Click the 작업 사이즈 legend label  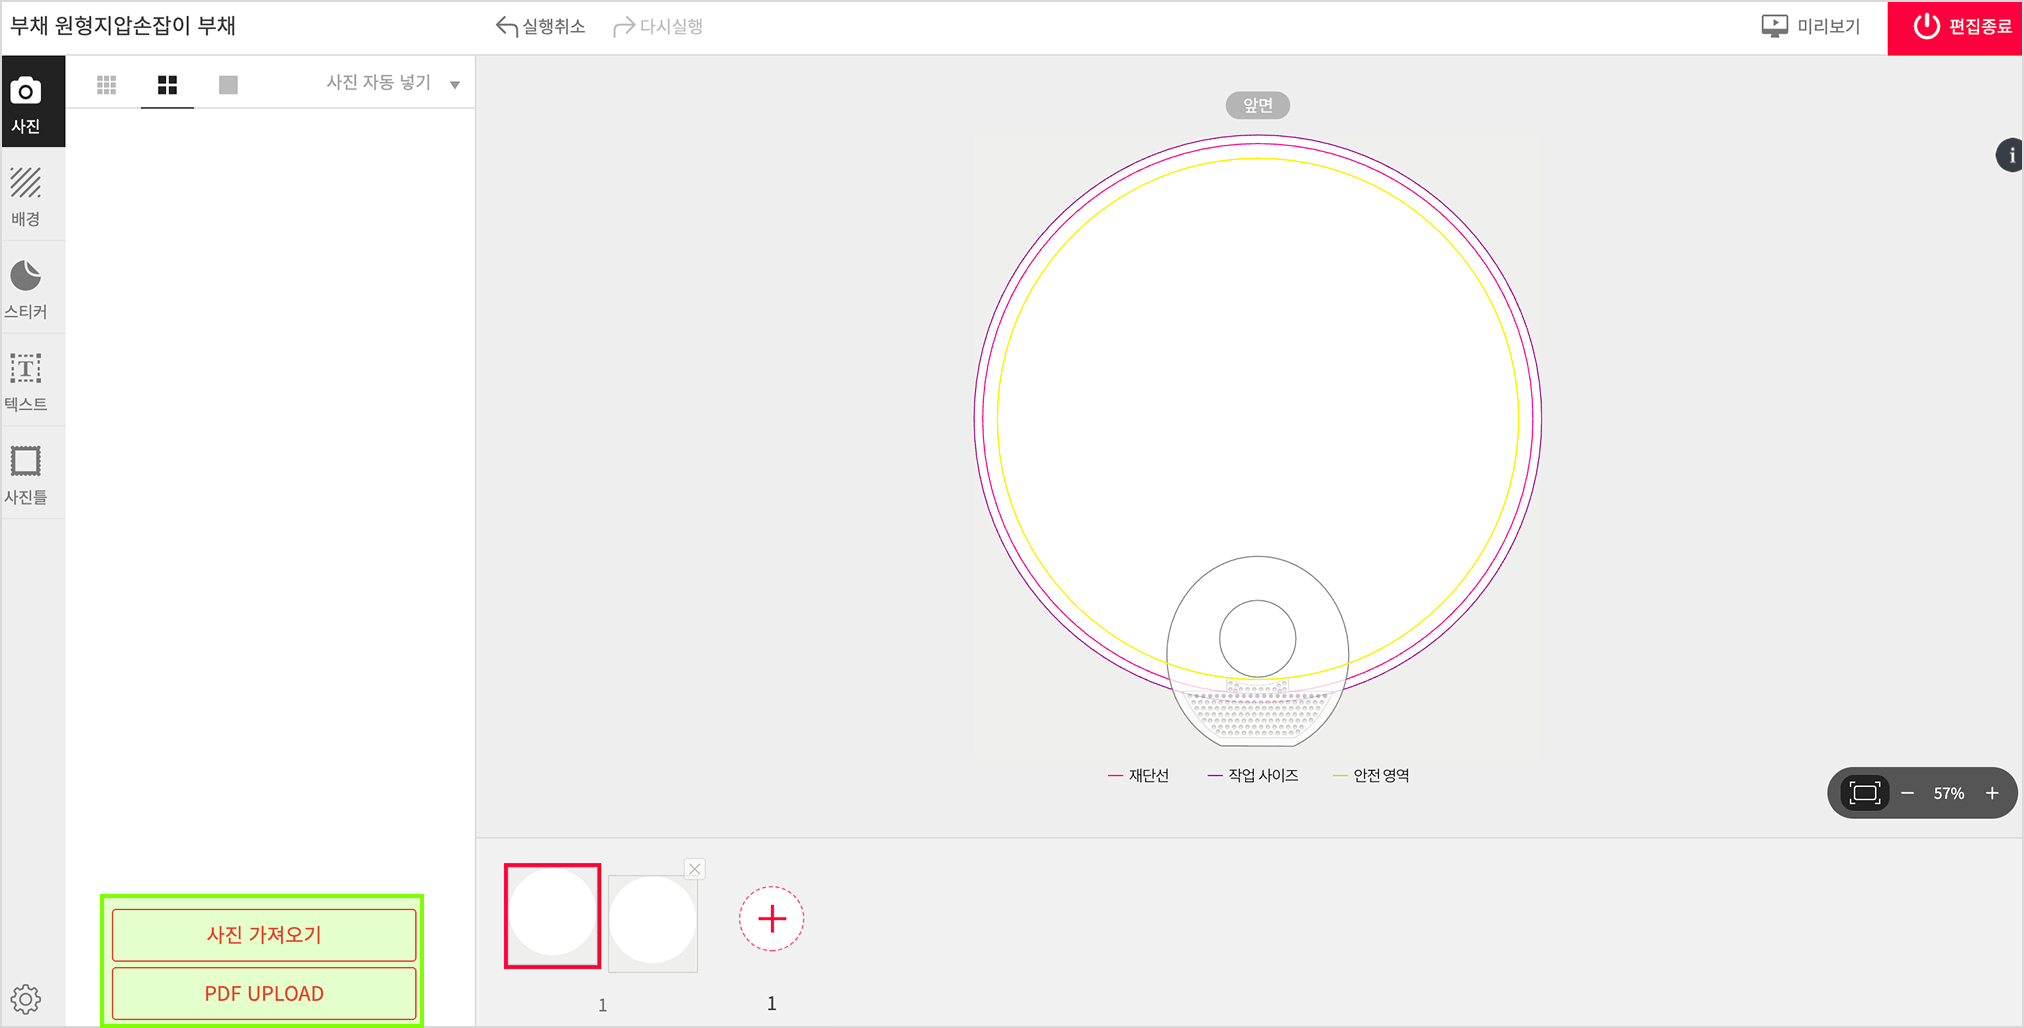click(1263, 776)
